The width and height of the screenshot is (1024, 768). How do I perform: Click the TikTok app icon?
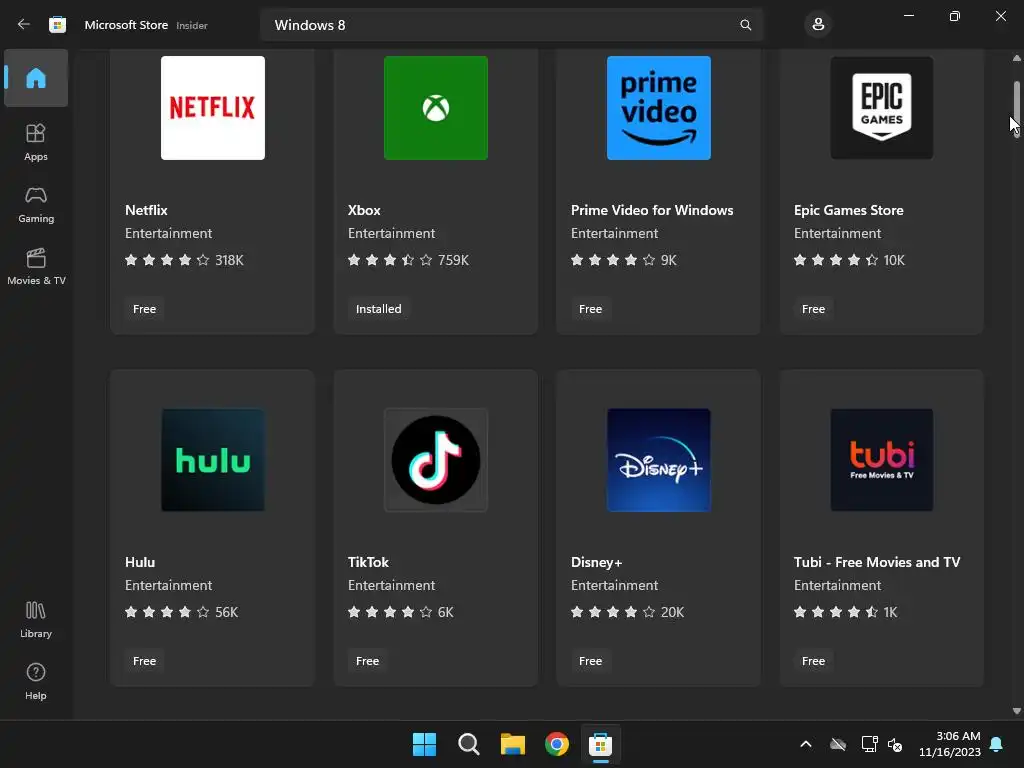click(x=436, y=460)
